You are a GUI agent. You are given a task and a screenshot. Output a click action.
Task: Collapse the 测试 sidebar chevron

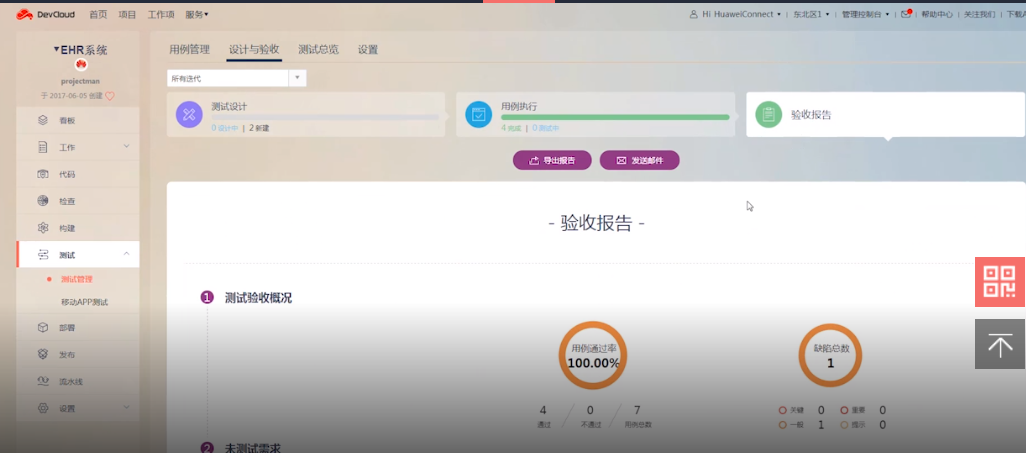click(x=126, y=253)
